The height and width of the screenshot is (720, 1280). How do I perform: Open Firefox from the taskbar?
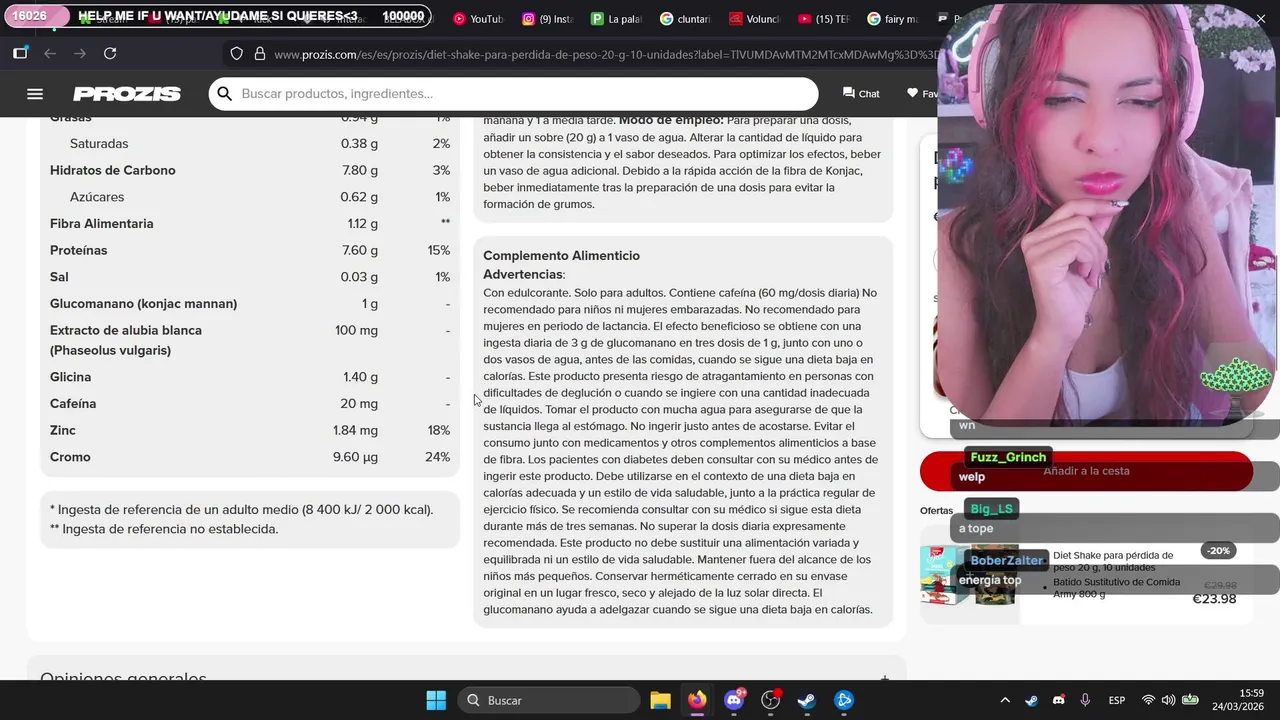[x=697, y=700]
